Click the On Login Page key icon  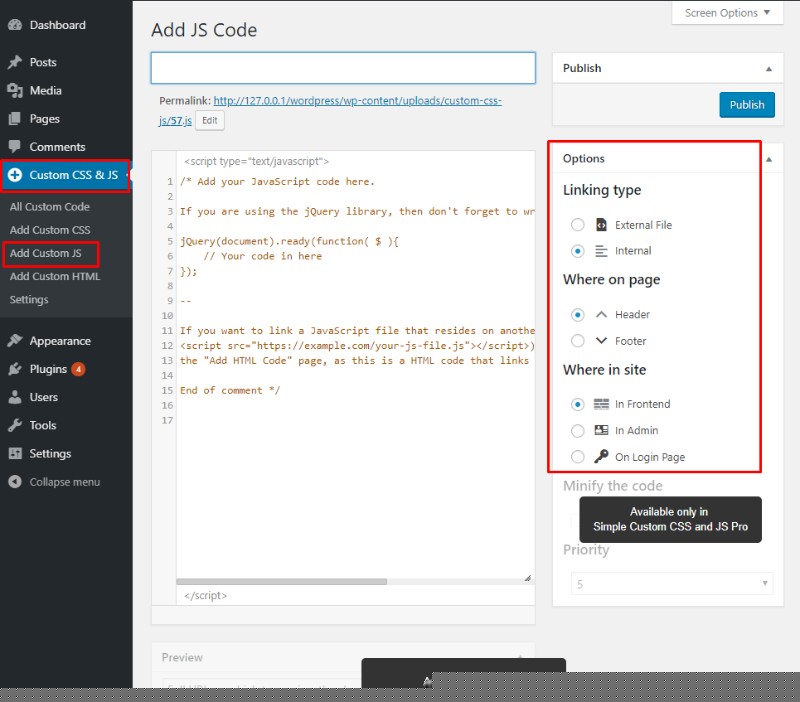click(x=602, y=456)
